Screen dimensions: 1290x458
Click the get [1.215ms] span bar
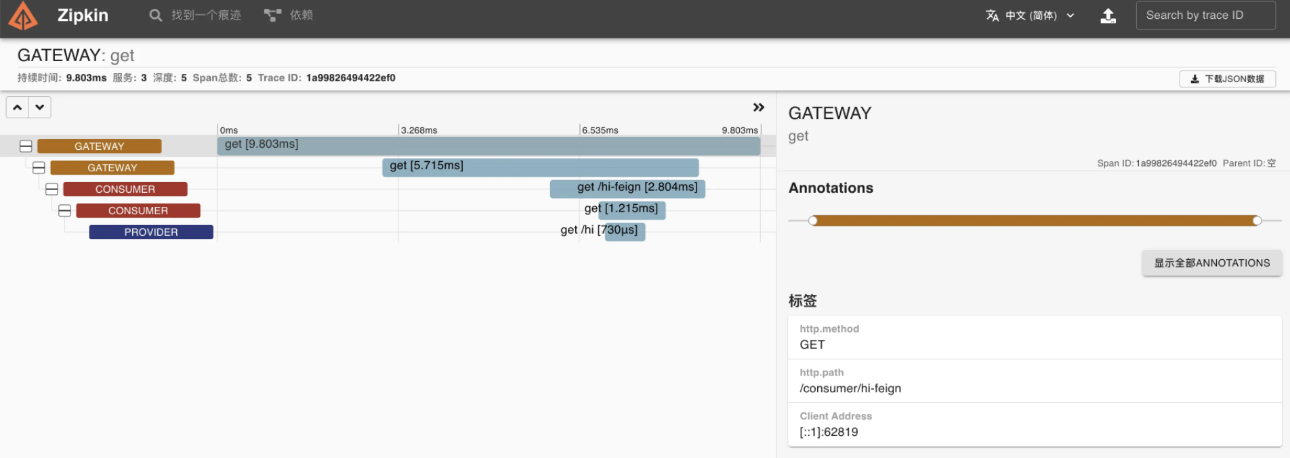click(632, 210)
